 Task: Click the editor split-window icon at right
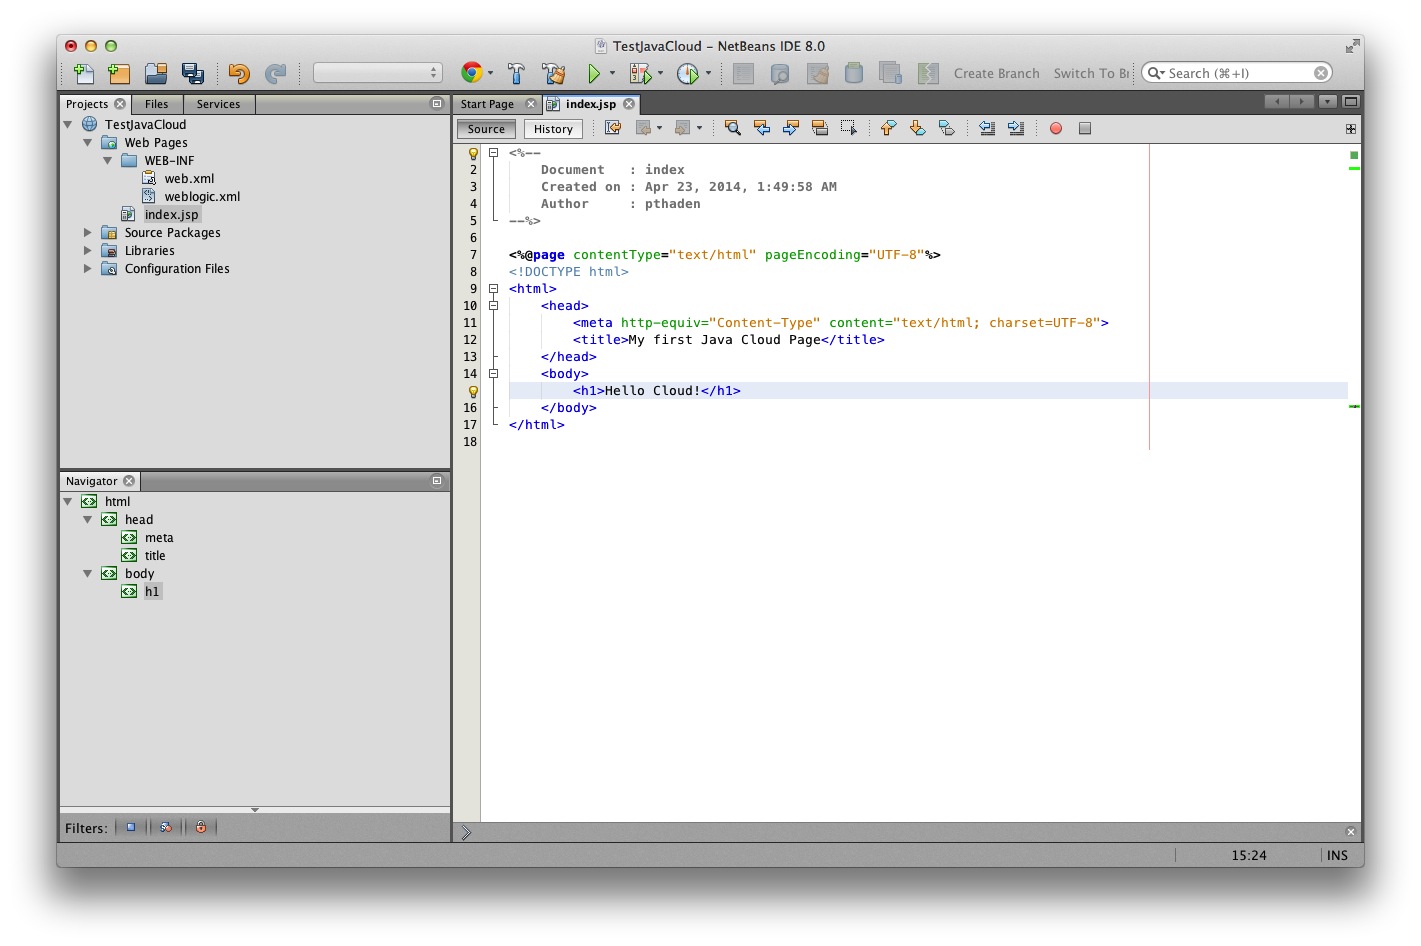pyautogui.click(x=1351, y=128)
